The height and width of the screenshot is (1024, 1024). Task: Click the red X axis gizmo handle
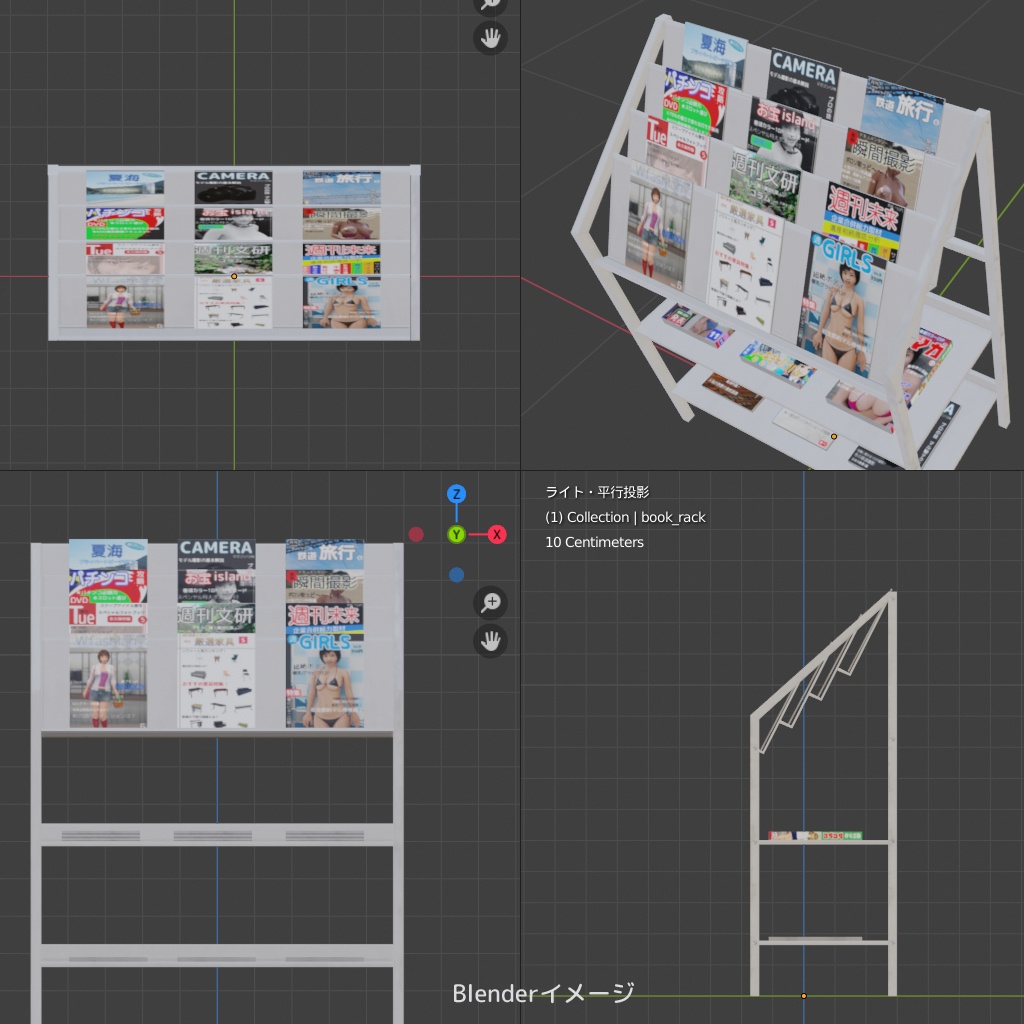(497, 534)
